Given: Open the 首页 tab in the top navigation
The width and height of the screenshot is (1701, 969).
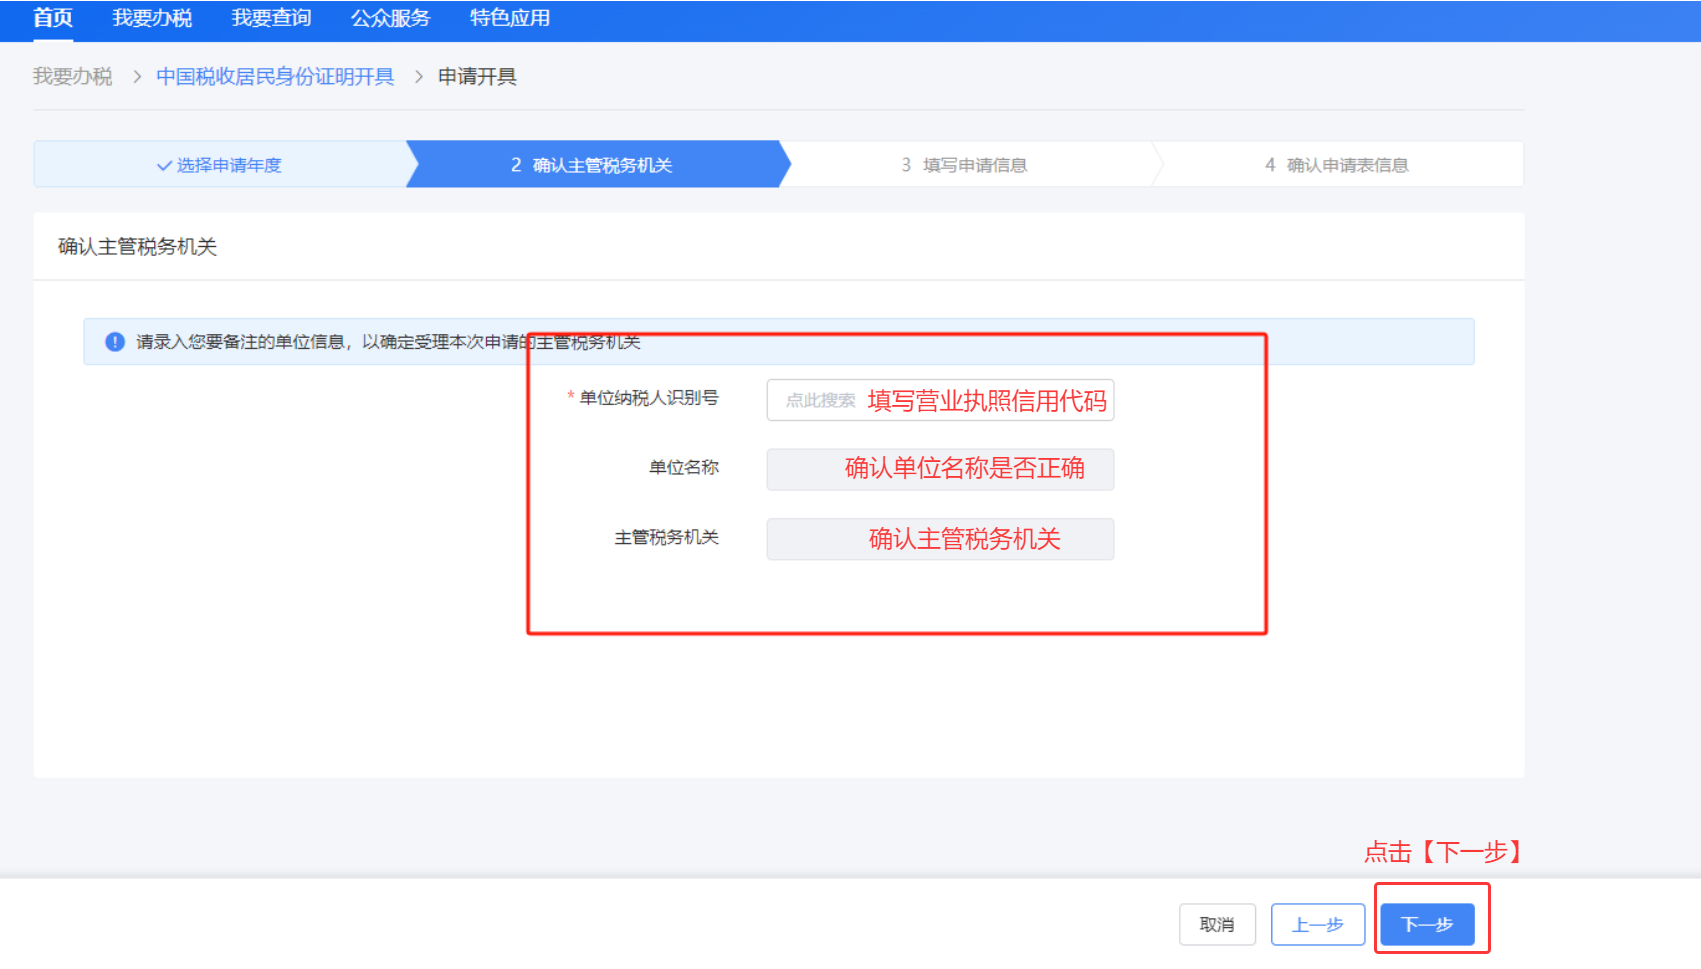Looking at the screenshot, I should pyautogui.click(x=53, y=18).
